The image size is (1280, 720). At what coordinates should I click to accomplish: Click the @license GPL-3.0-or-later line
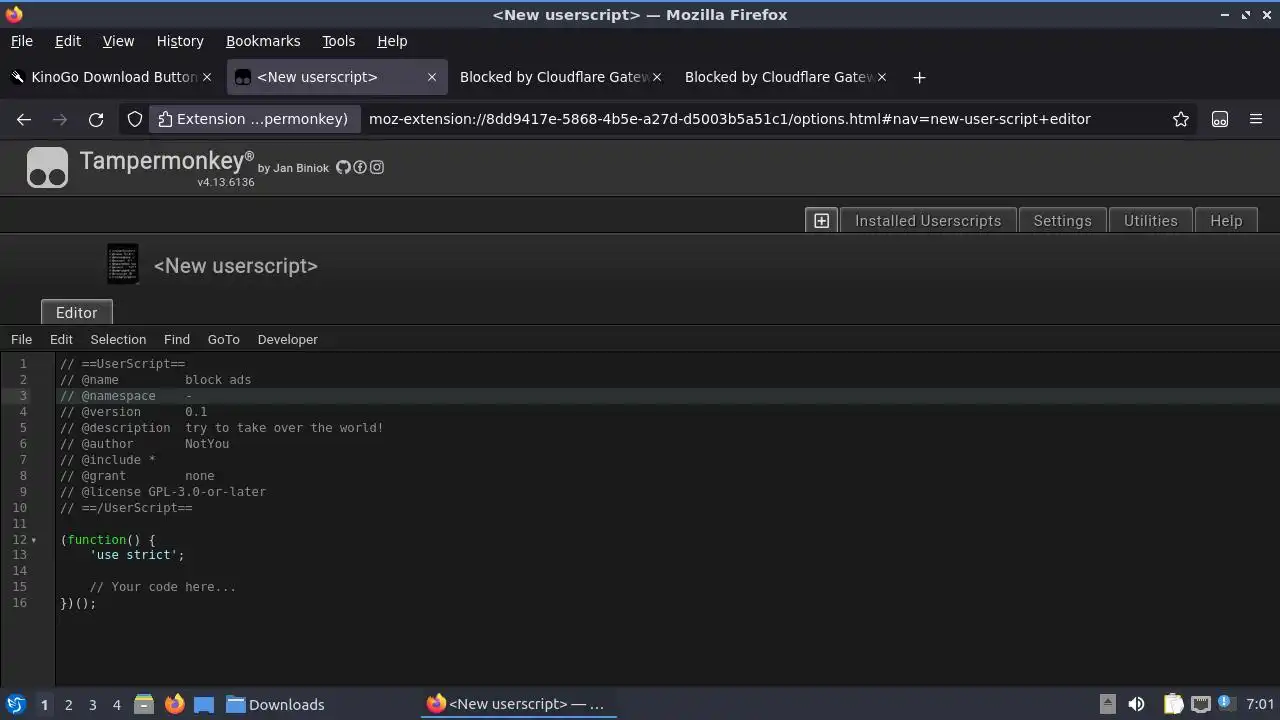(x=163, y=492)
